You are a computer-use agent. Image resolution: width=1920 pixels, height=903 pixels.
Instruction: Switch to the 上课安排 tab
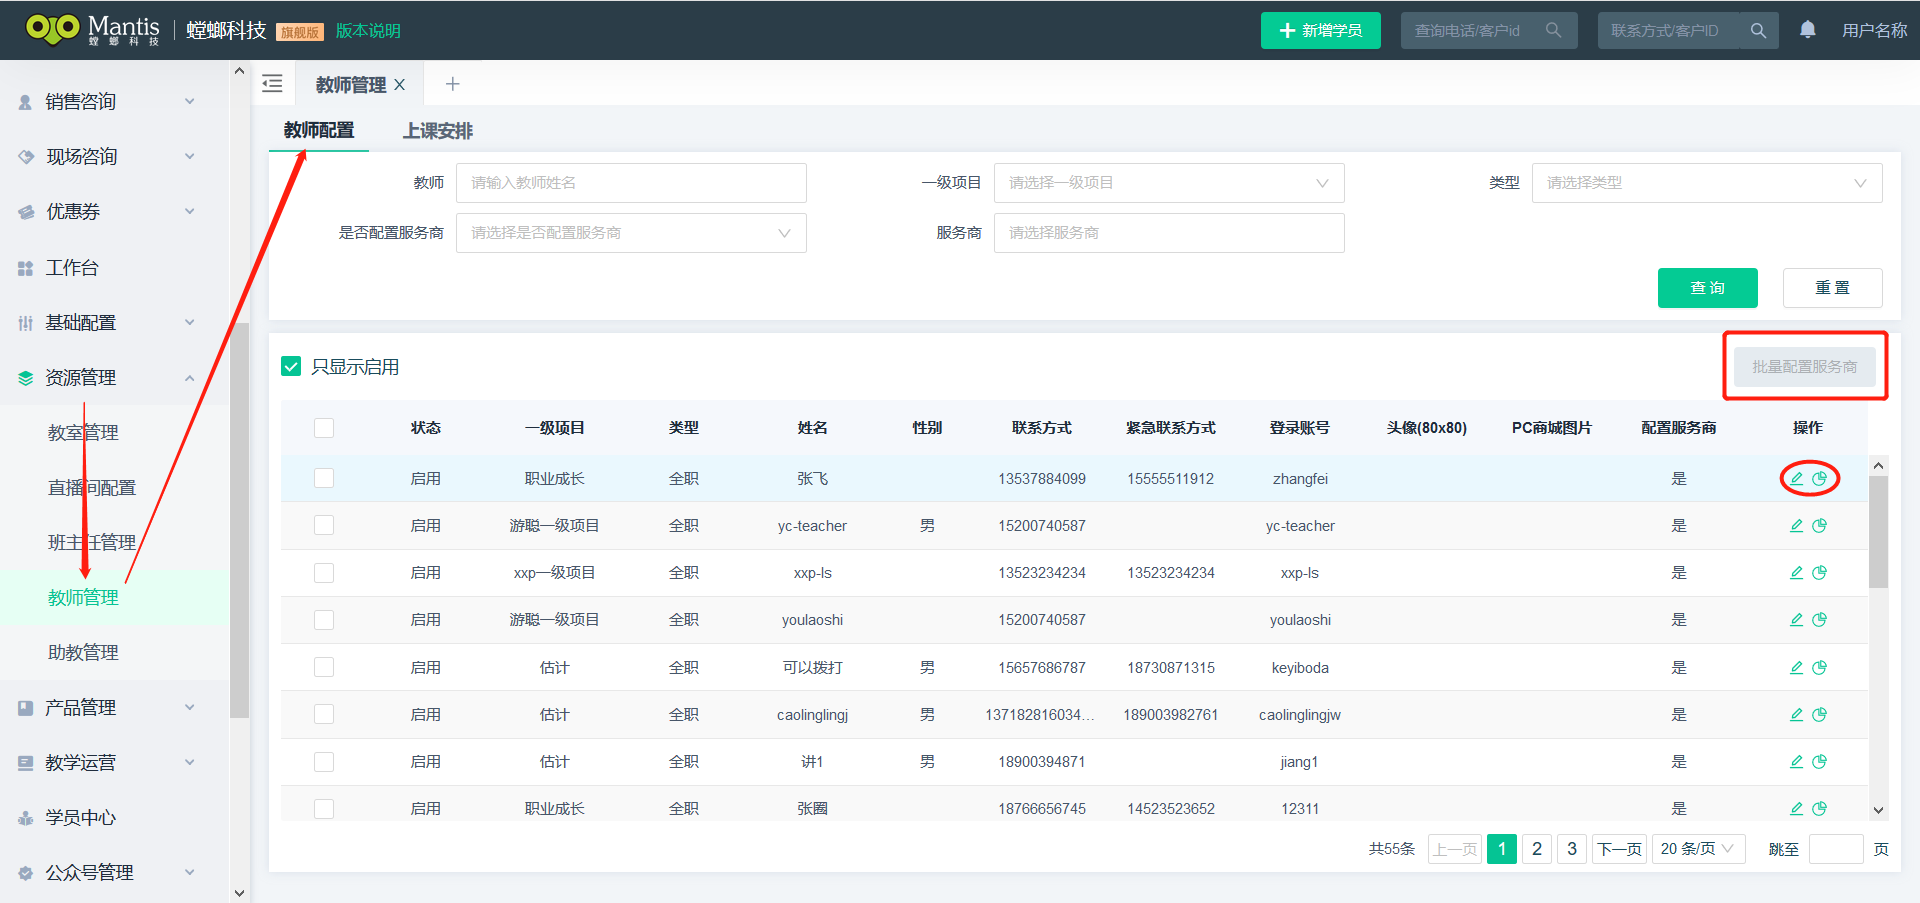[x=438, y=131]
